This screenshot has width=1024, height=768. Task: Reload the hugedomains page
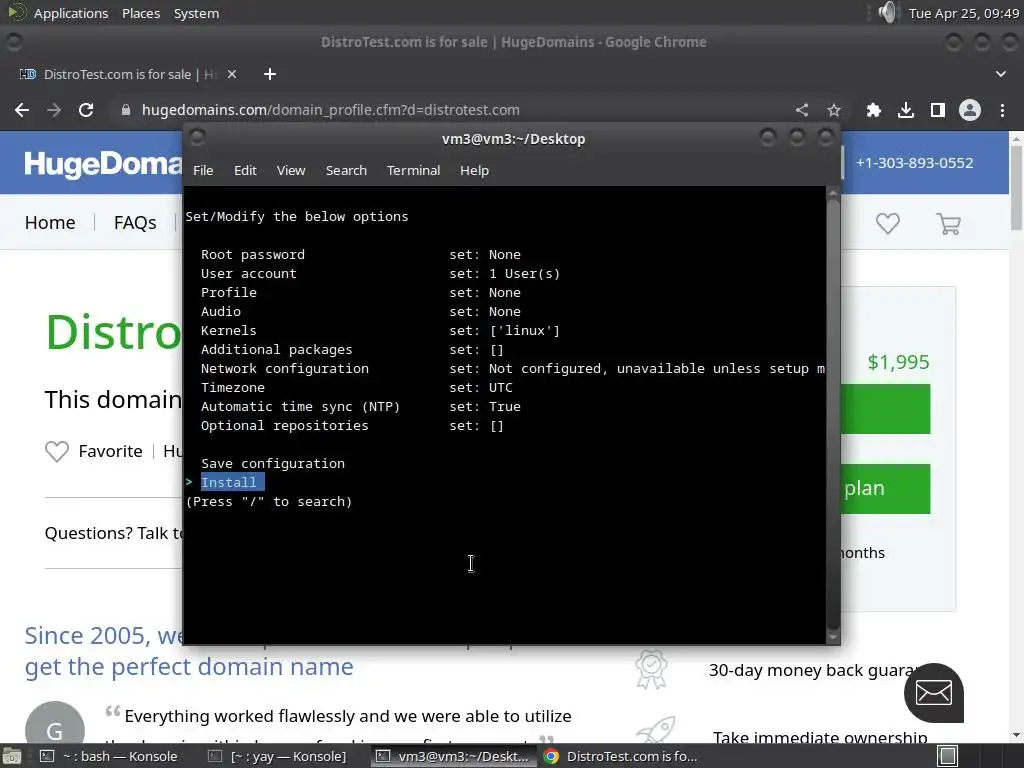pyautogui.click(x=86, y=110)
